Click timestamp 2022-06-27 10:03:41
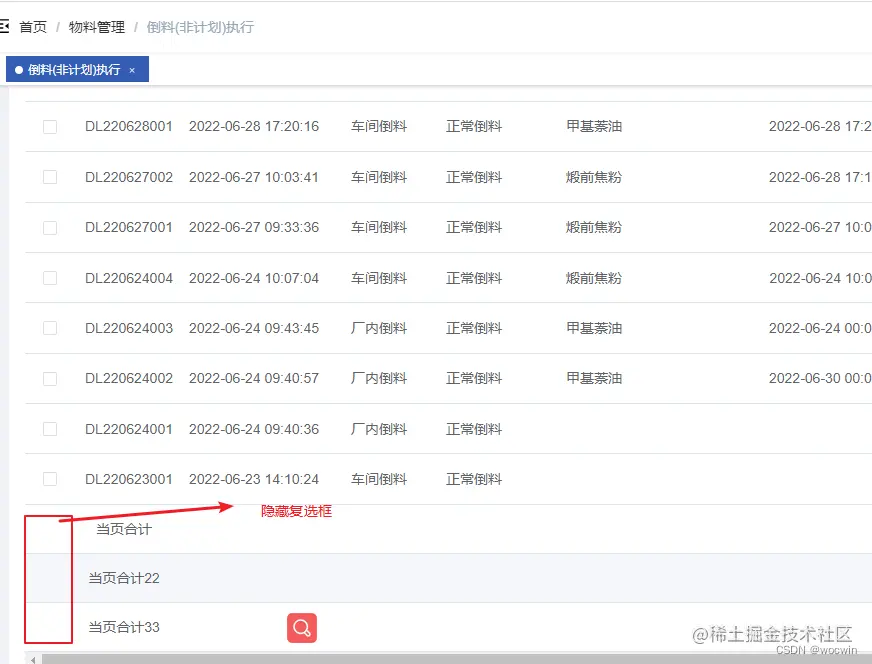 click(x=254, y=177)
